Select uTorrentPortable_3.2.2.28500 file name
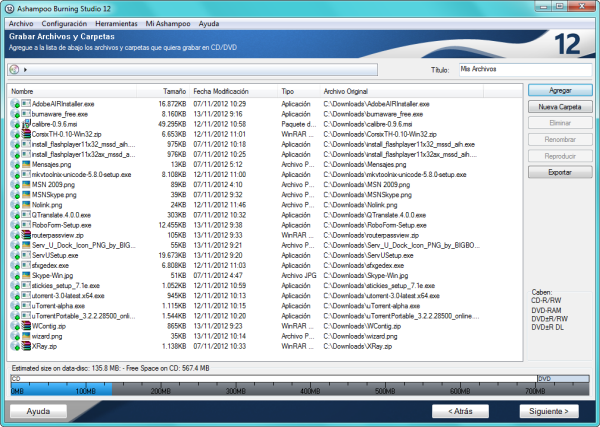Viewport: 600px width, 427px height. (x=83, y=316)
